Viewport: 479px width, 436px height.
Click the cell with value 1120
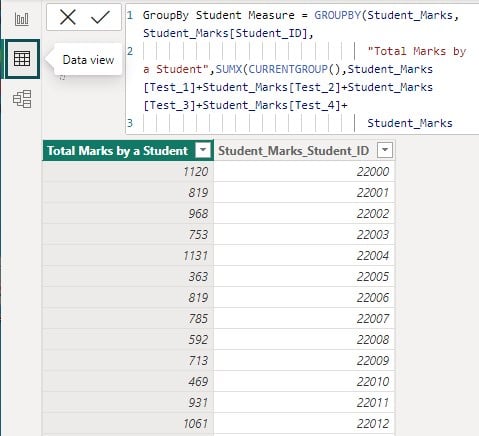click(128, 172)
